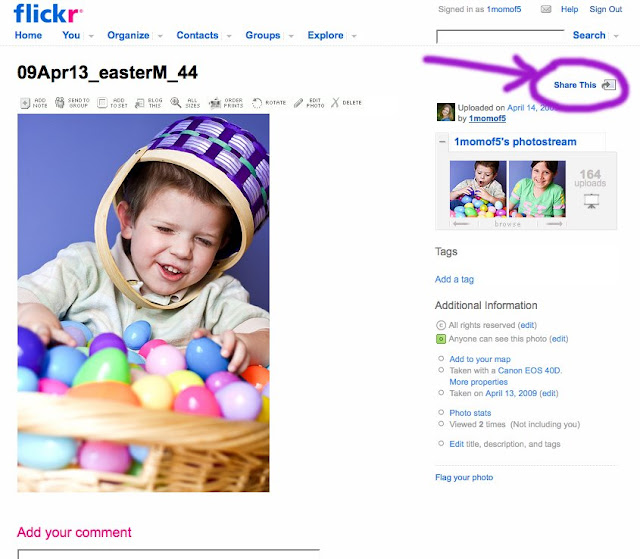Click the Share This link
The height and width of the screenshot is (559, 640).
pos(575,85)
